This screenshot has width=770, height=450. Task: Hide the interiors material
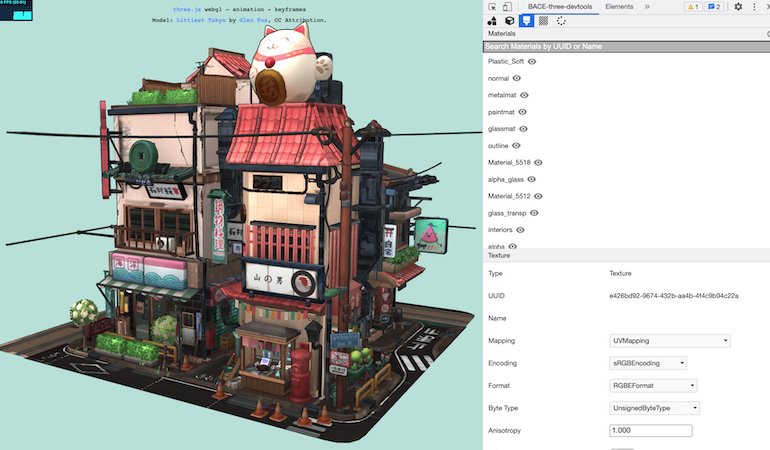(x=521, y=230)
